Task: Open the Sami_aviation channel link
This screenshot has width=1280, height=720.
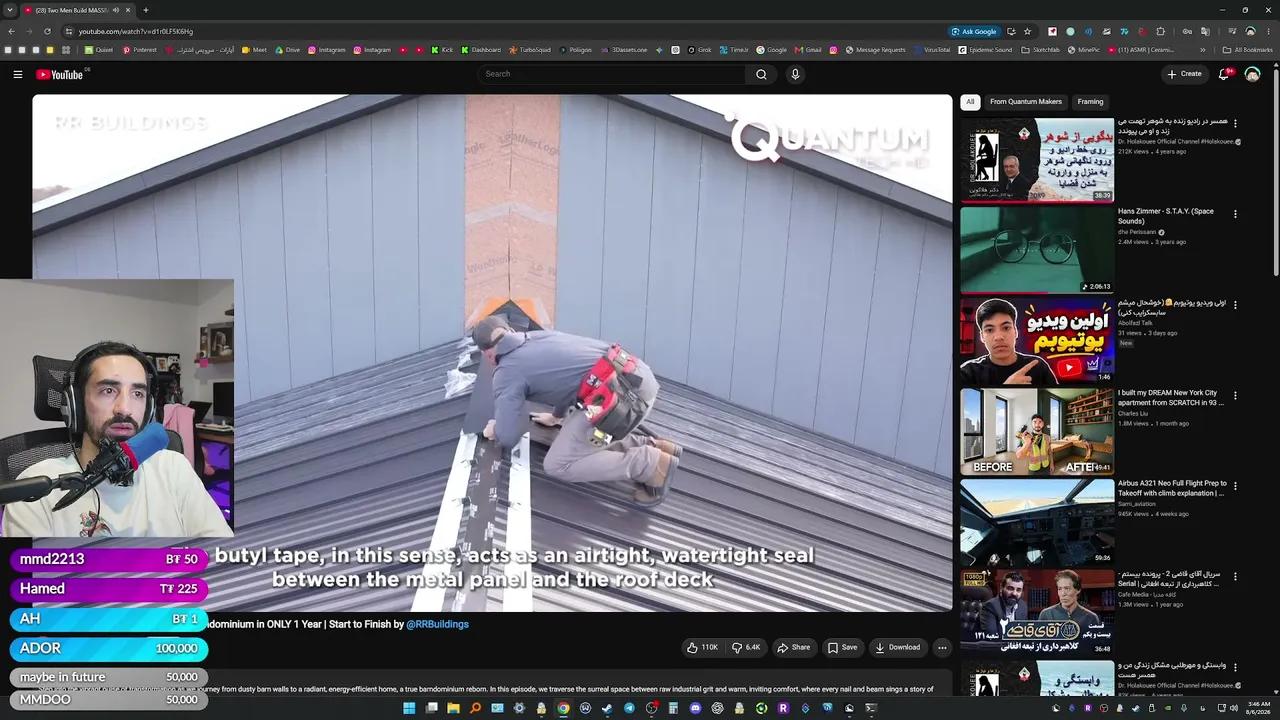Action: [x=1136, y=504]
